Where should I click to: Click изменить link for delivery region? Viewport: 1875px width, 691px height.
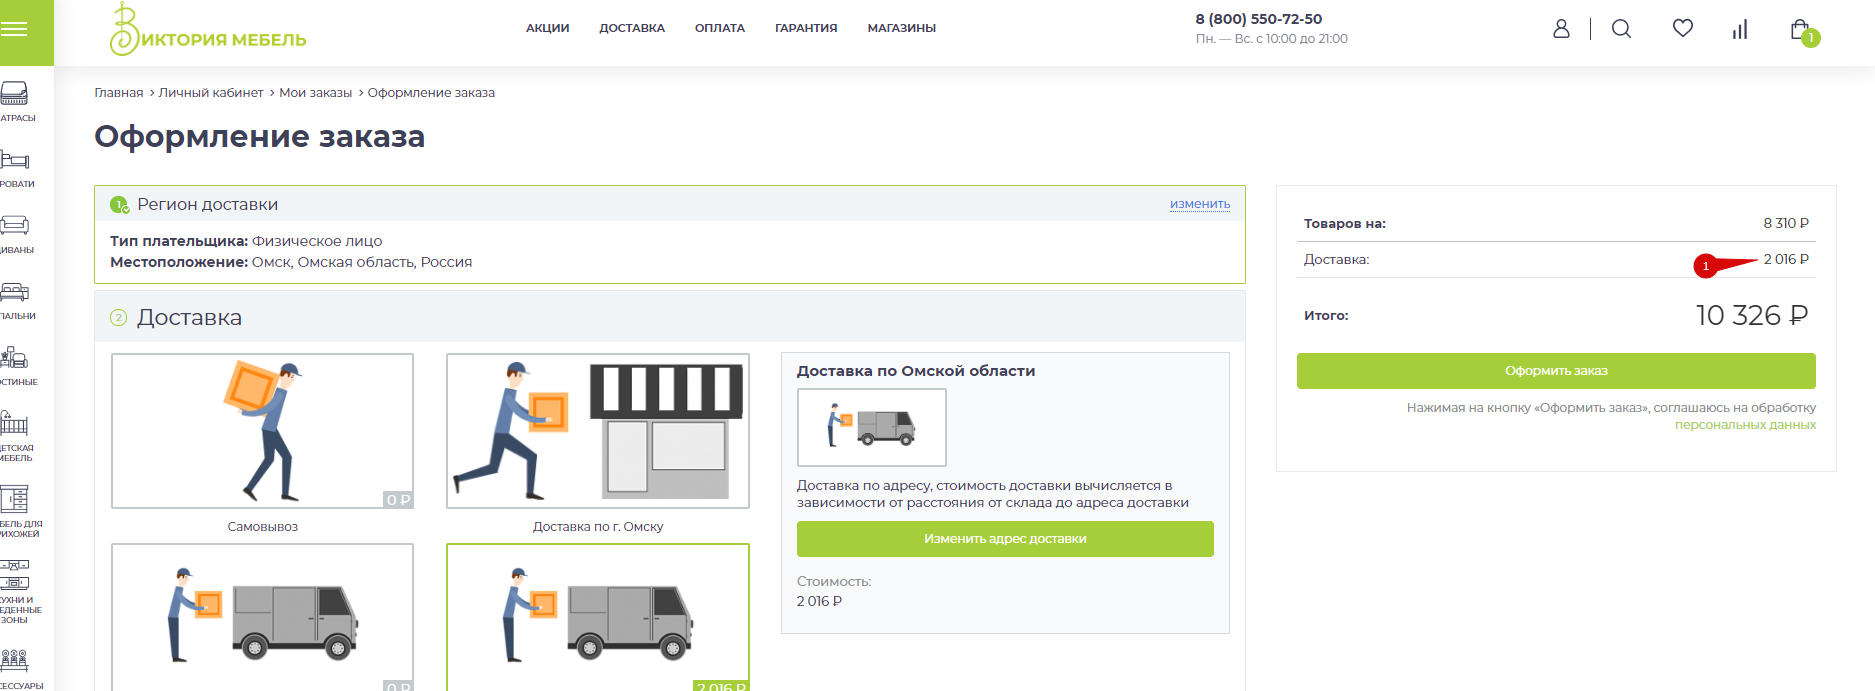[x=1200, y=204]
